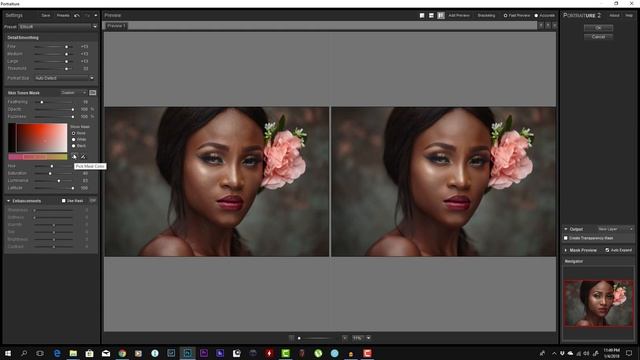
Task: Click the zoom in plus icon
Action: (345, 338)
